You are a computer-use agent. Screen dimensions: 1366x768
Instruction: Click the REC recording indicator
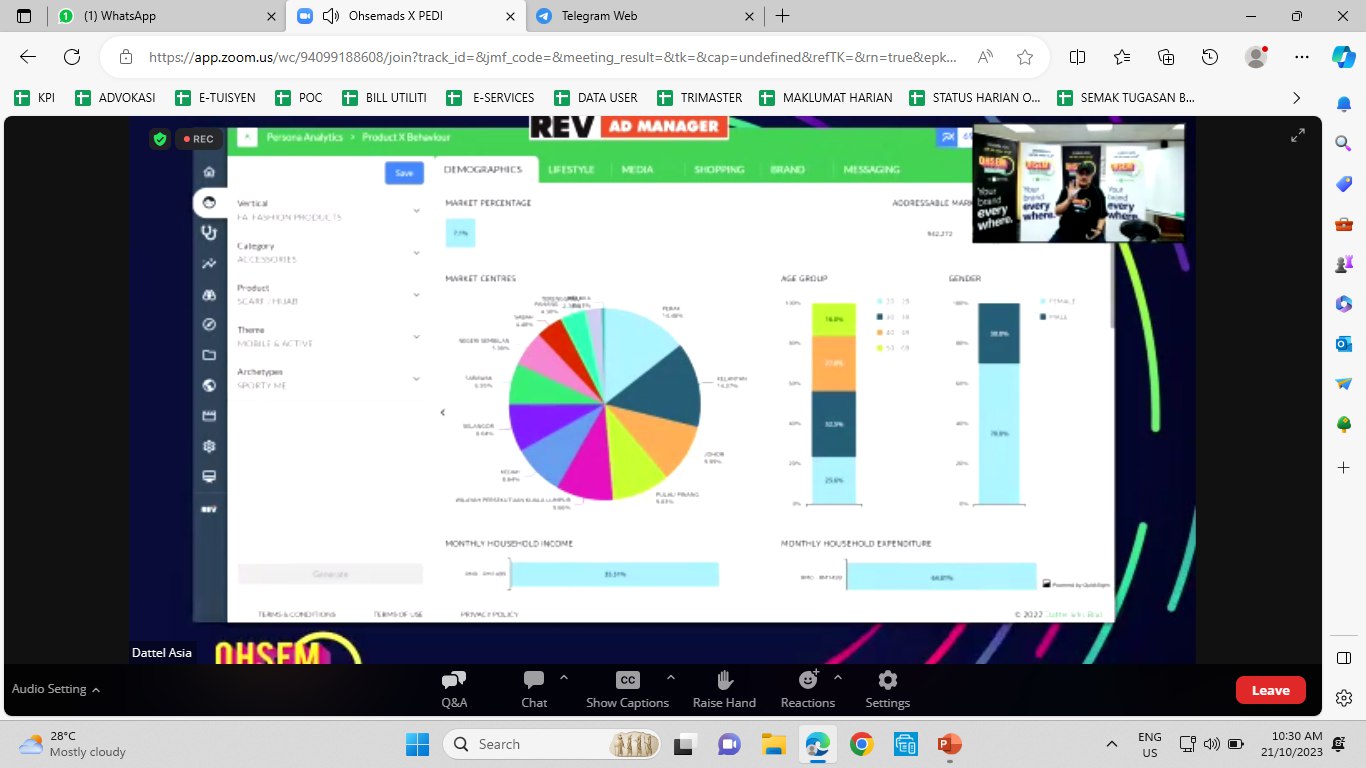click(197, 139)
